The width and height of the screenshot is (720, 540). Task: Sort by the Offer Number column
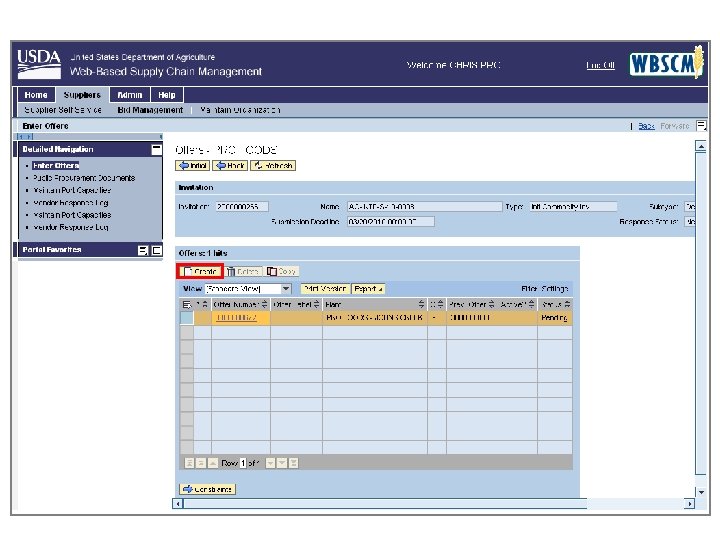pos(264,304)
